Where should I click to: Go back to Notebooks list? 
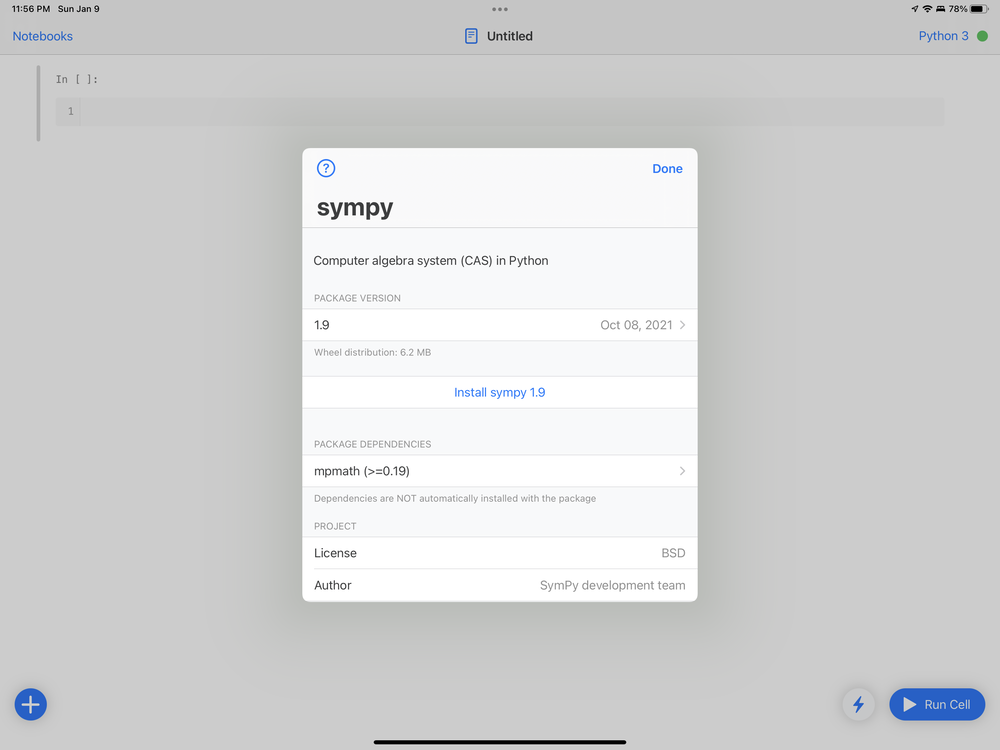pyautogui.click(x=43, y=36)
